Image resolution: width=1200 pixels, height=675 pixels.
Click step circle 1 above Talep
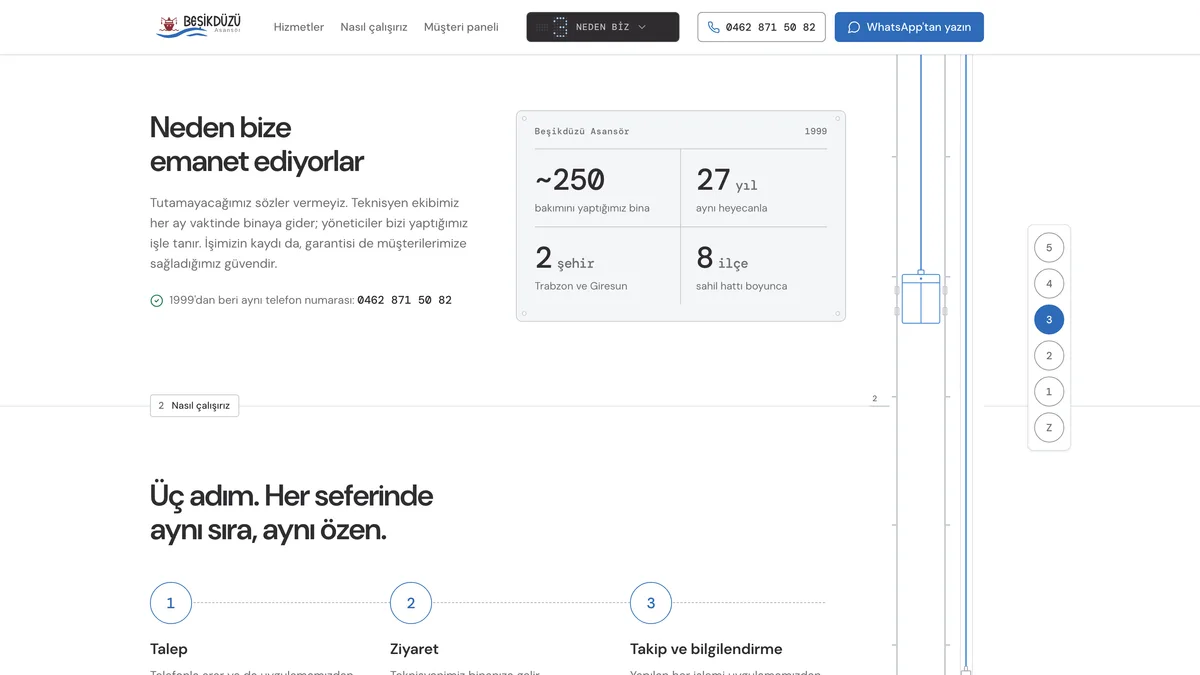[x=171, y=603]
